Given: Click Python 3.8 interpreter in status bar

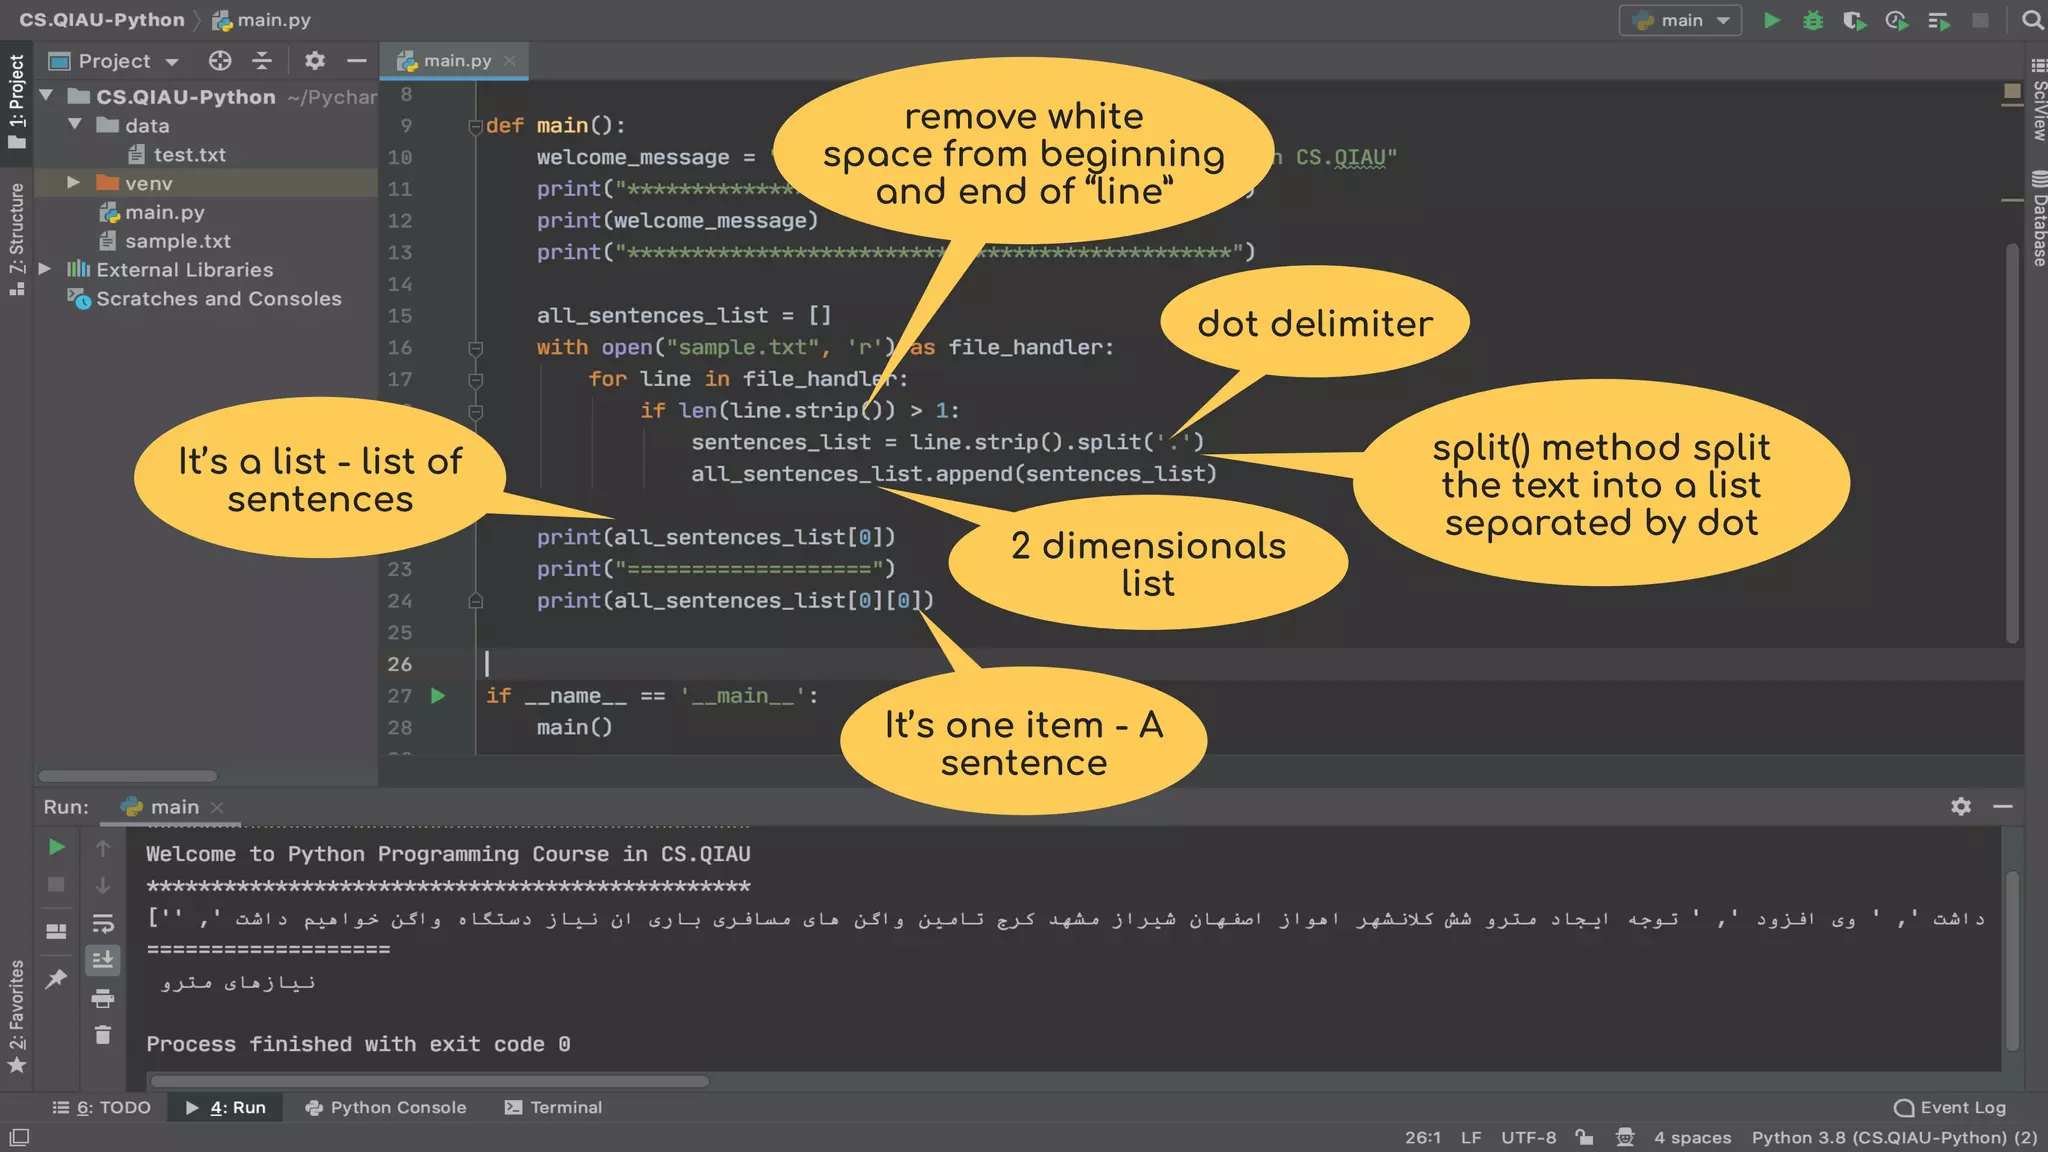Looking at the screenshot, I should coord(1894,1137).
